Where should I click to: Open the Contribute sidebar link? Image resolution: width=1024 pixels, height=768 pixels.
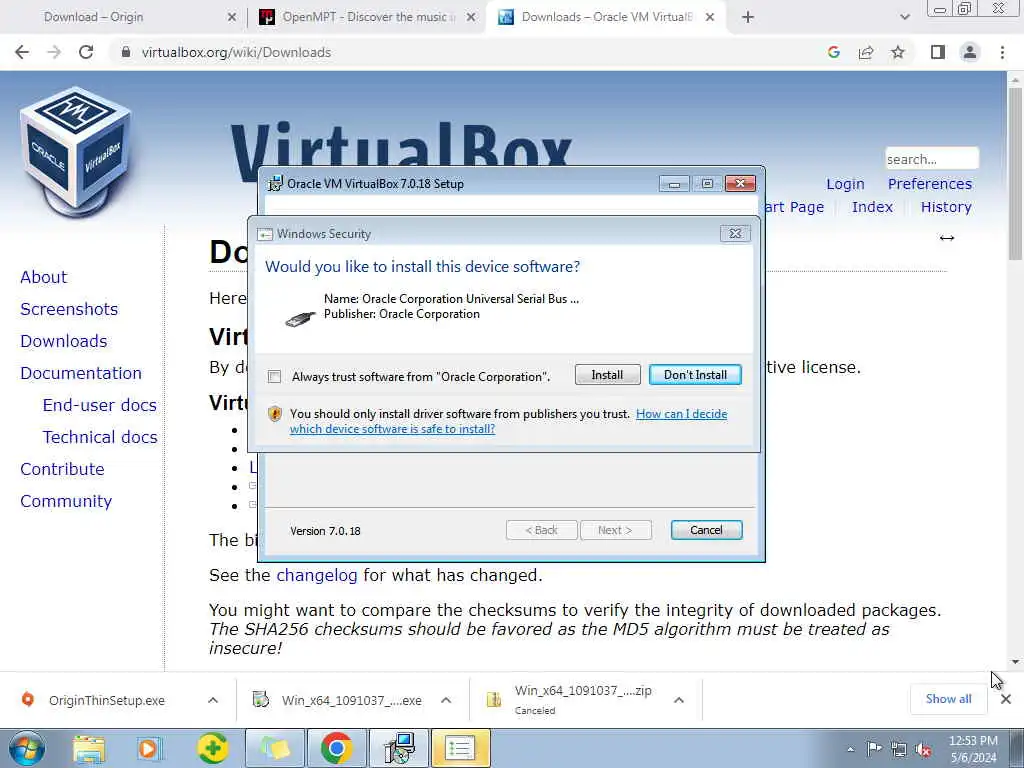tap(62, 469)
